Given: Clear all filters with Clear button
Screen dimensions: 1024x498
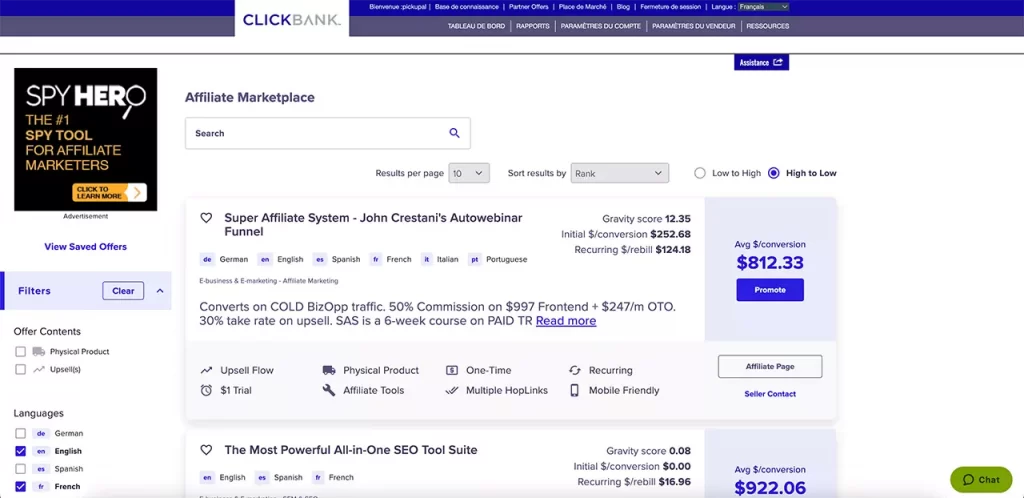Looking at the screenshot, I should click(123, 291).
